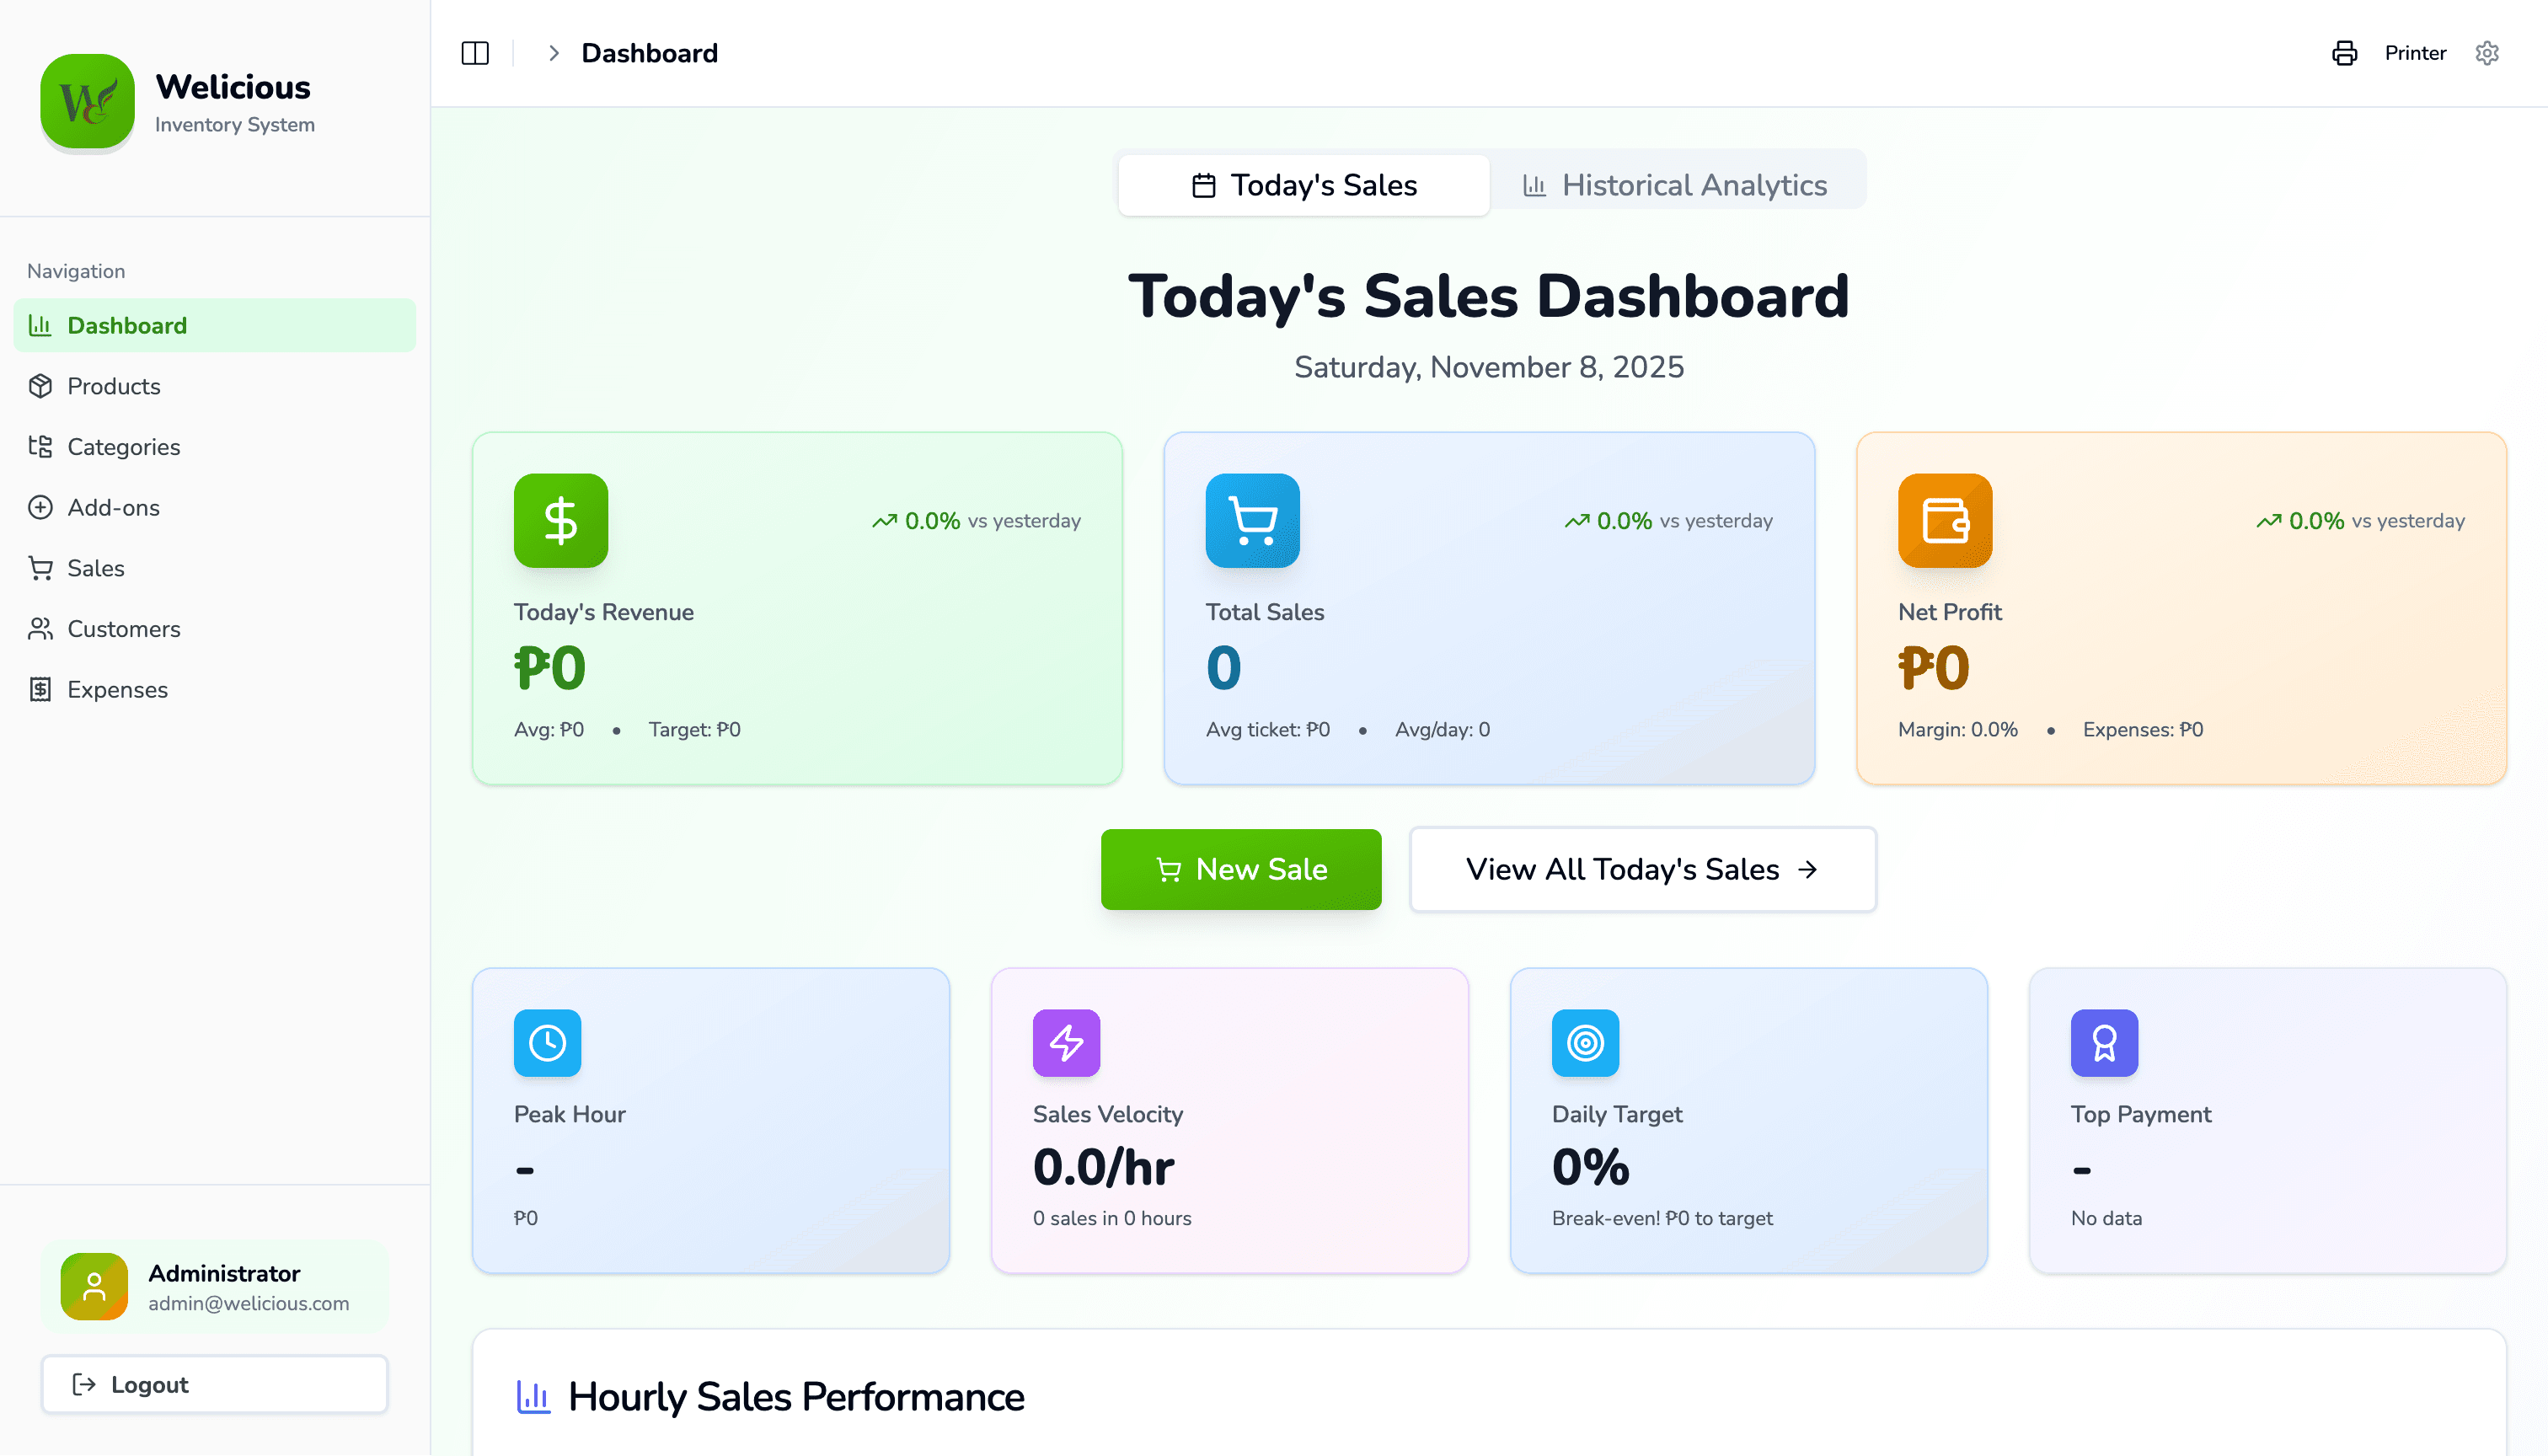Click the Daily Target bullseye icon
Screen dimensions: 2548x1456
coord(1585,1043)
